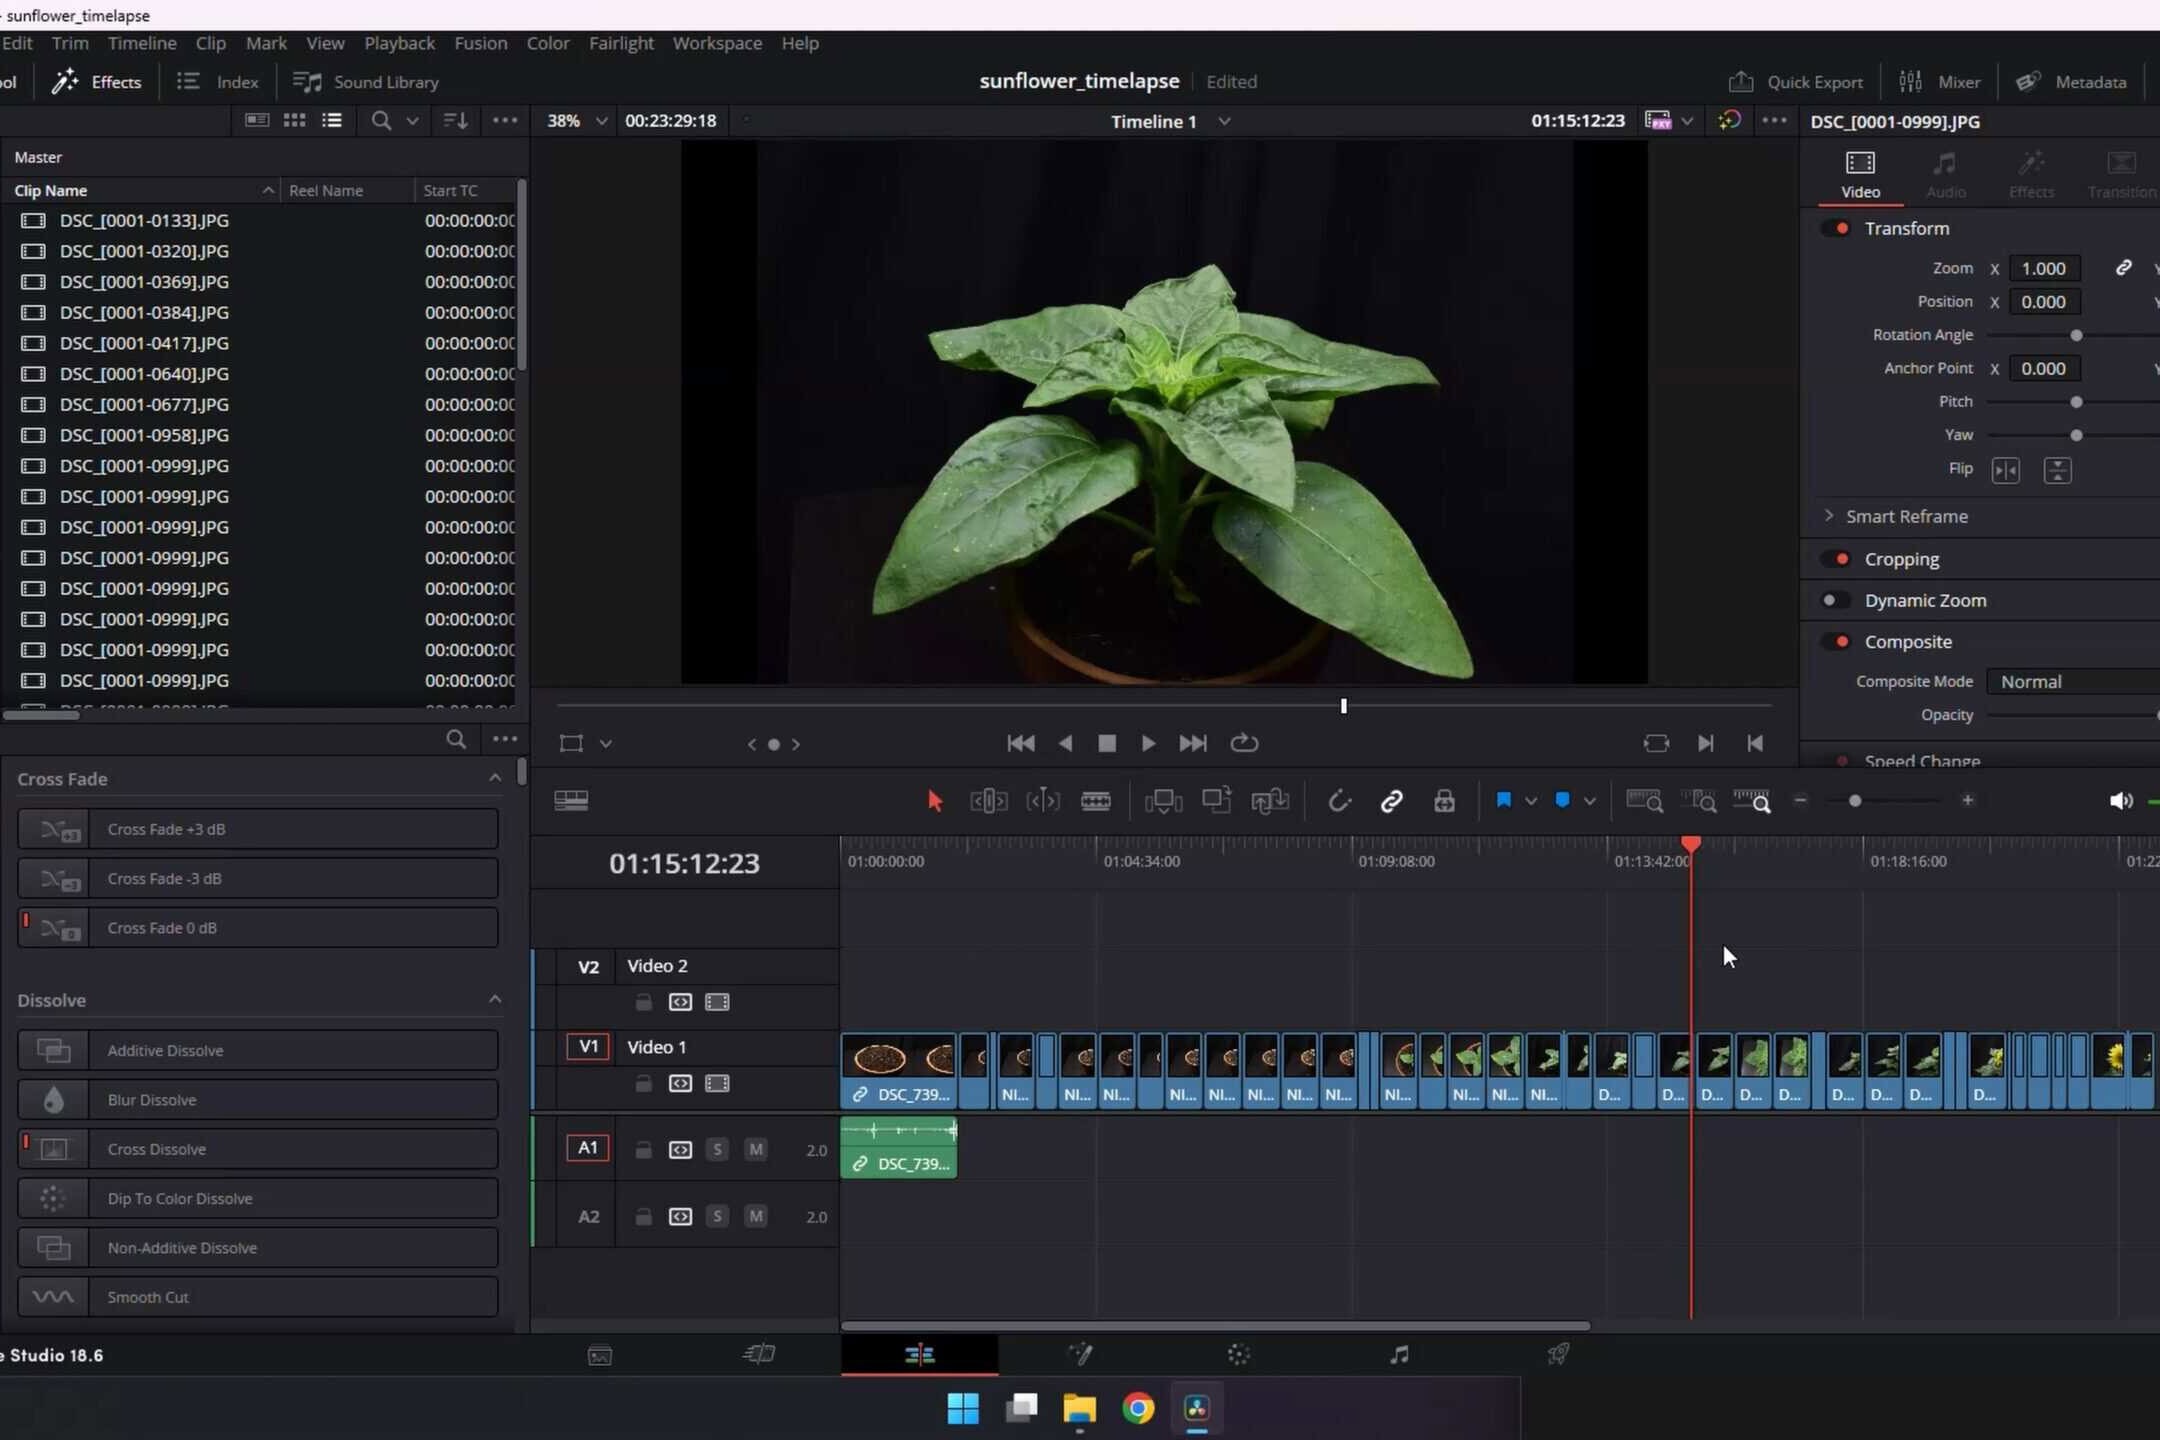Open the Cut page icon
Viewport: 2160px width, 1440px height.
pyautogui.click(x=759, y=1355)
